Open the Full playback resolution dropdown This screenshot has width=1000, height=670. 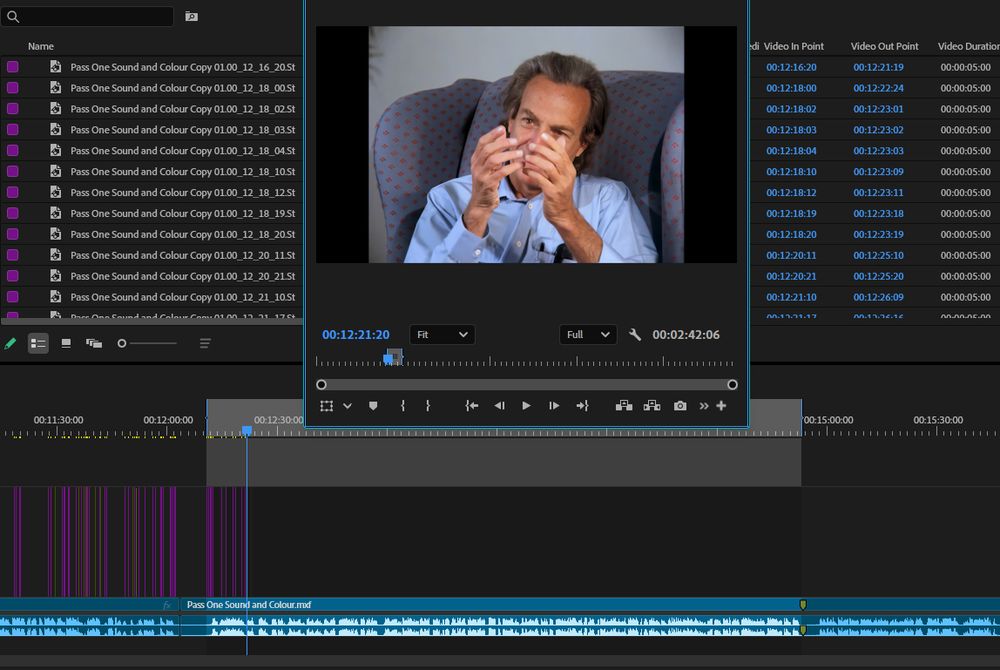tap(588, 335)
